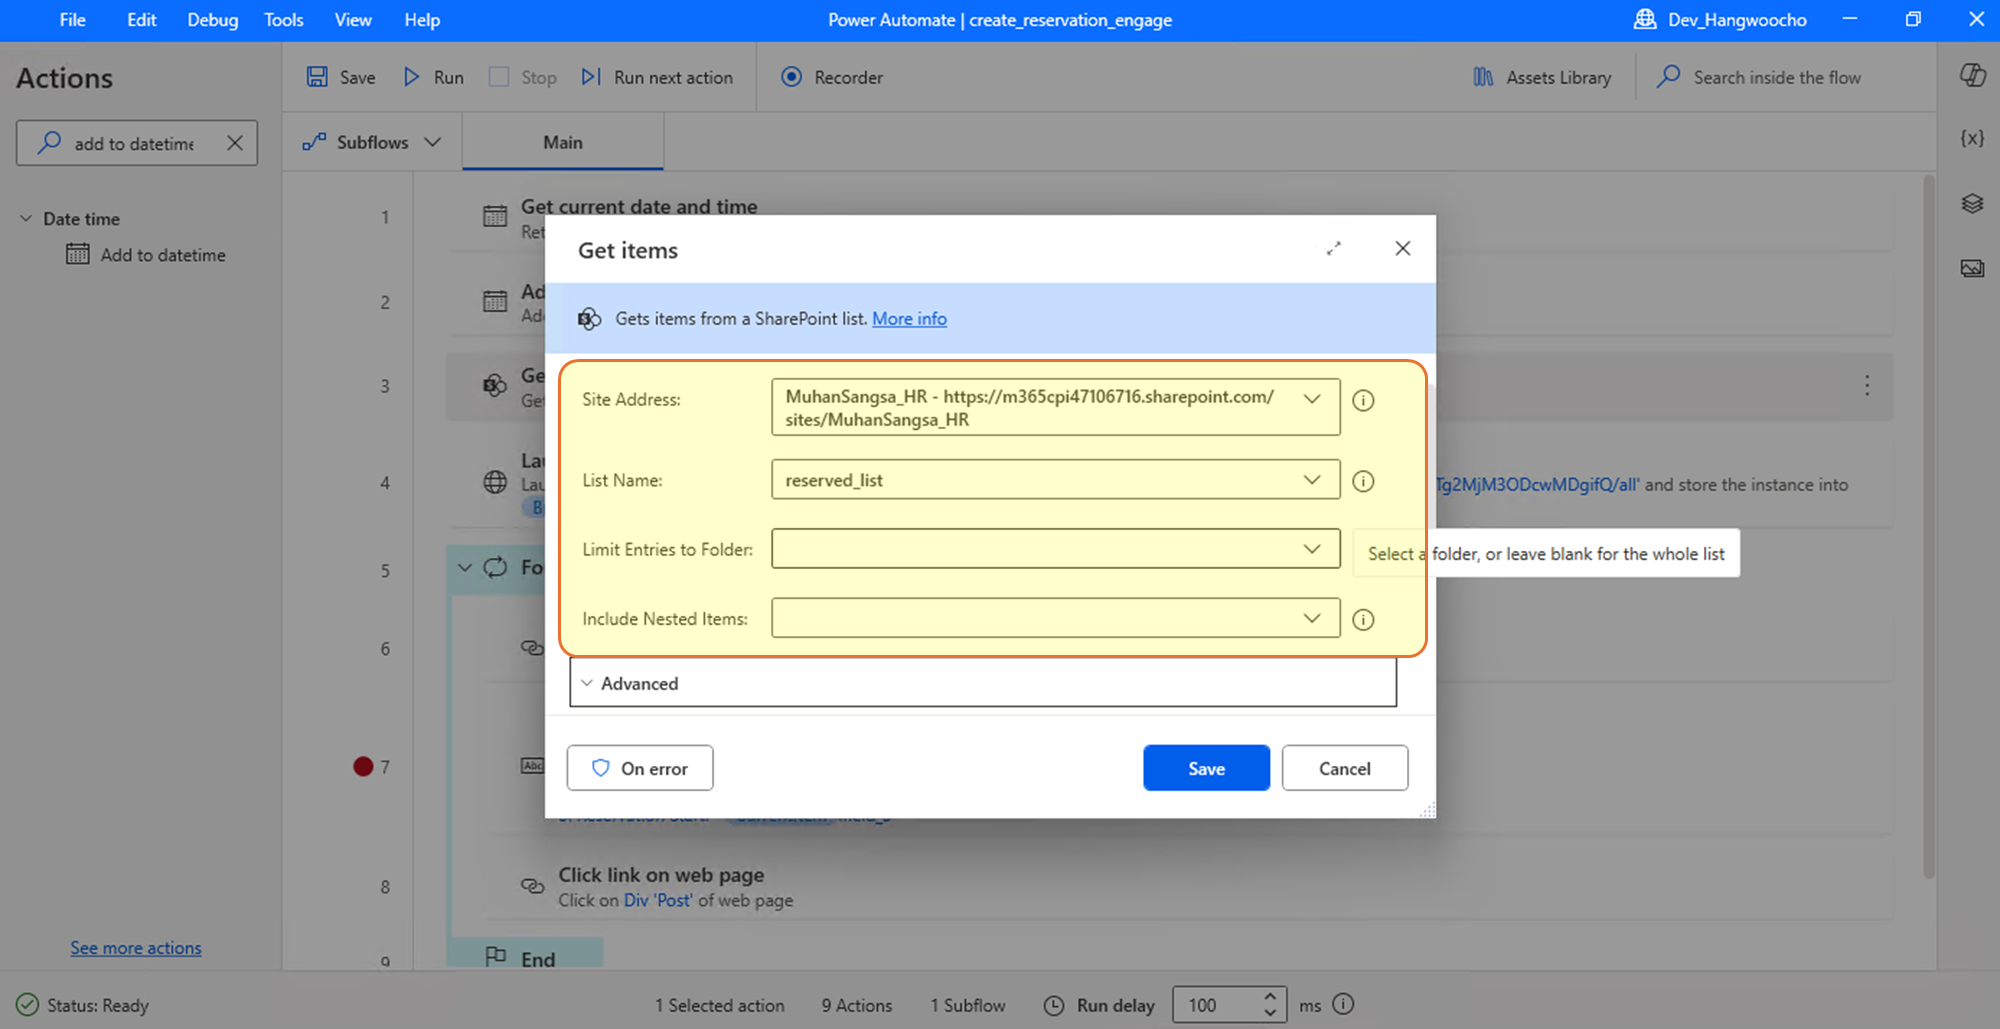Show info for Include Nested Items
Screen dimensions: 2000x1029
tap(1363, 619)
